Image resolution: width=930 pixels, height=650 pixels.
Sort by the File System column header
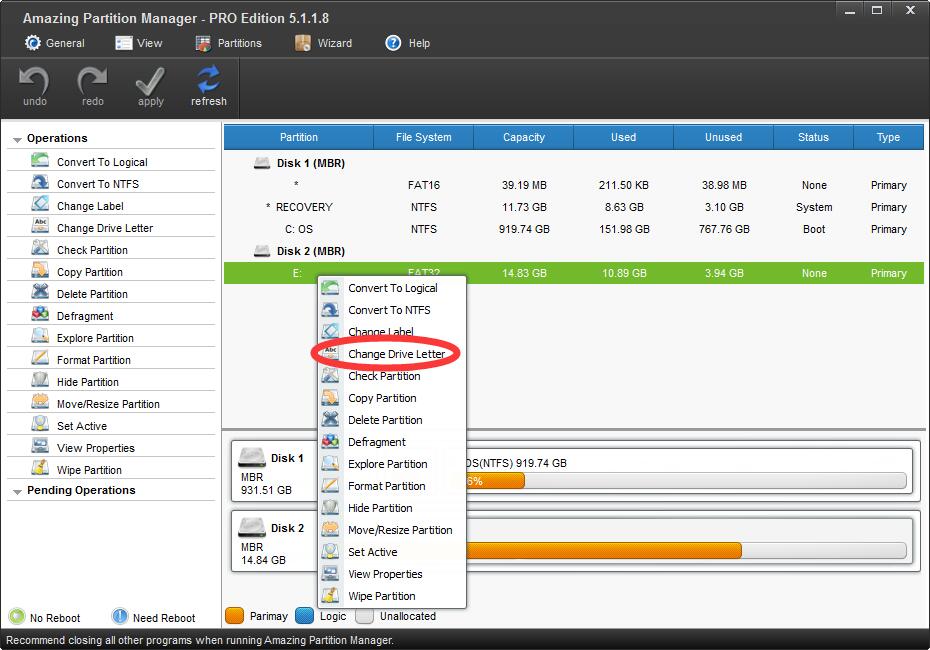423,137
